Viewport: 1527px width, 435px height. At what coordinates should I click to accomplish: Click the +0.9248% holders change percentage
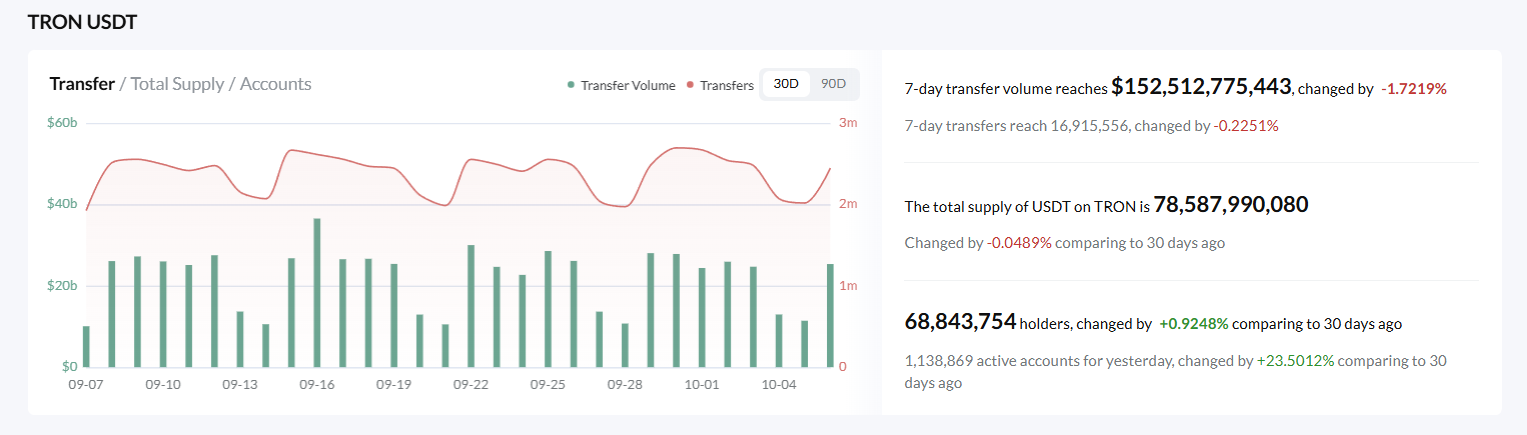(x=1194, y=324)
